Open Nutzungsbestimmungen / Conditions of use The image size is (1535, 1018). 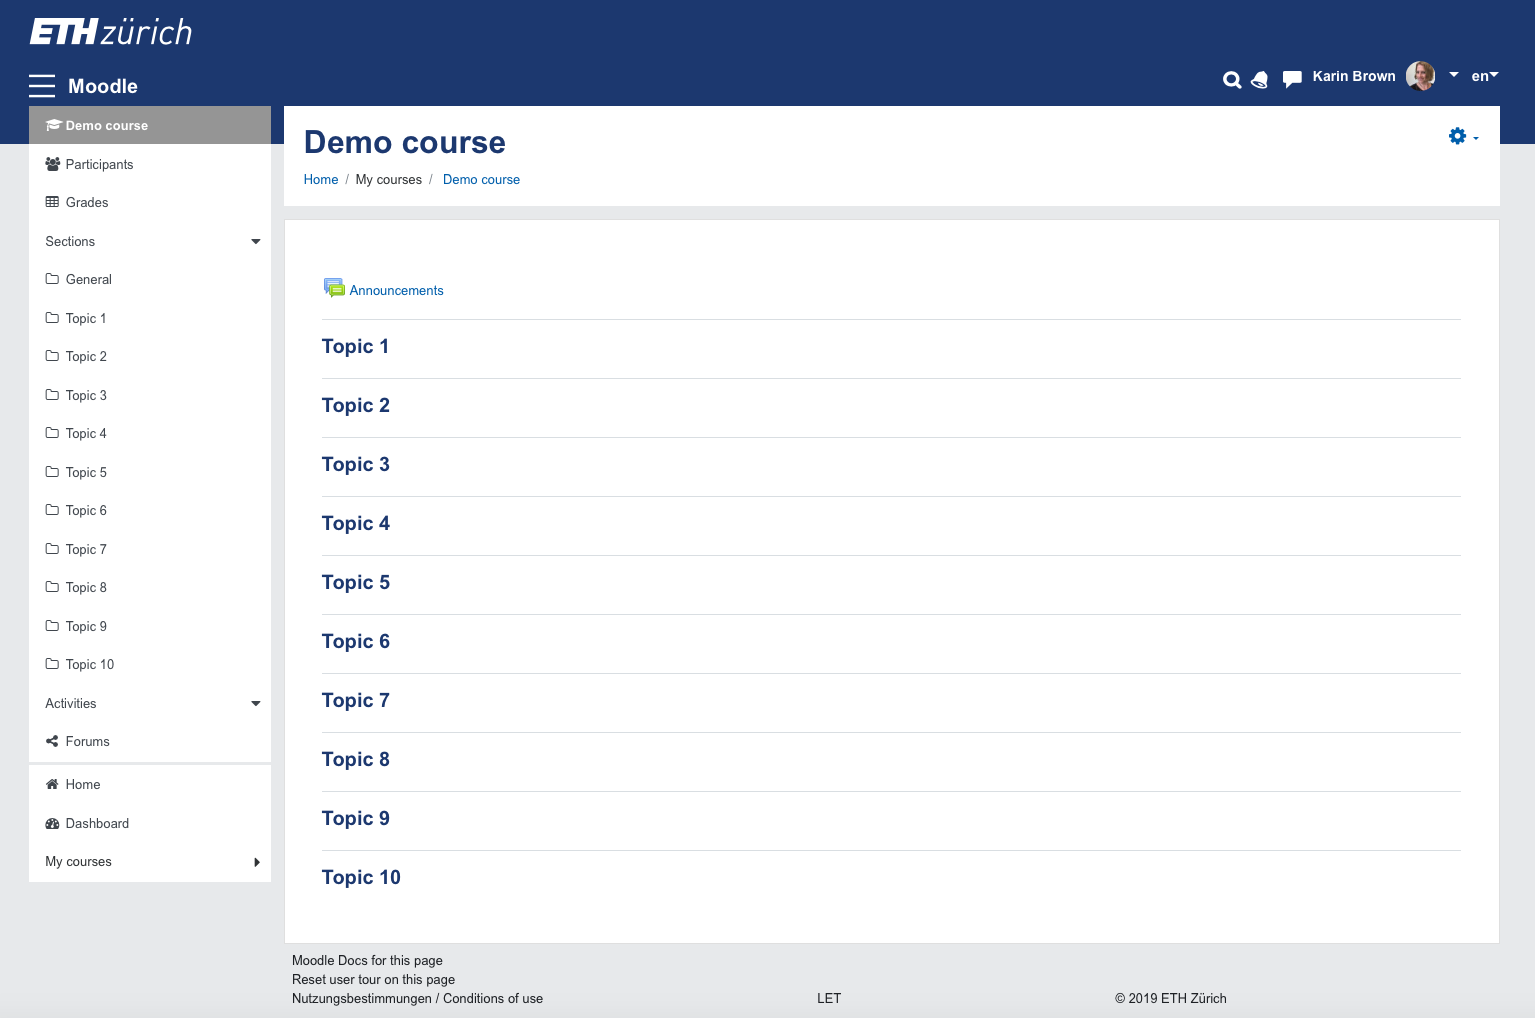click(417, 999)
